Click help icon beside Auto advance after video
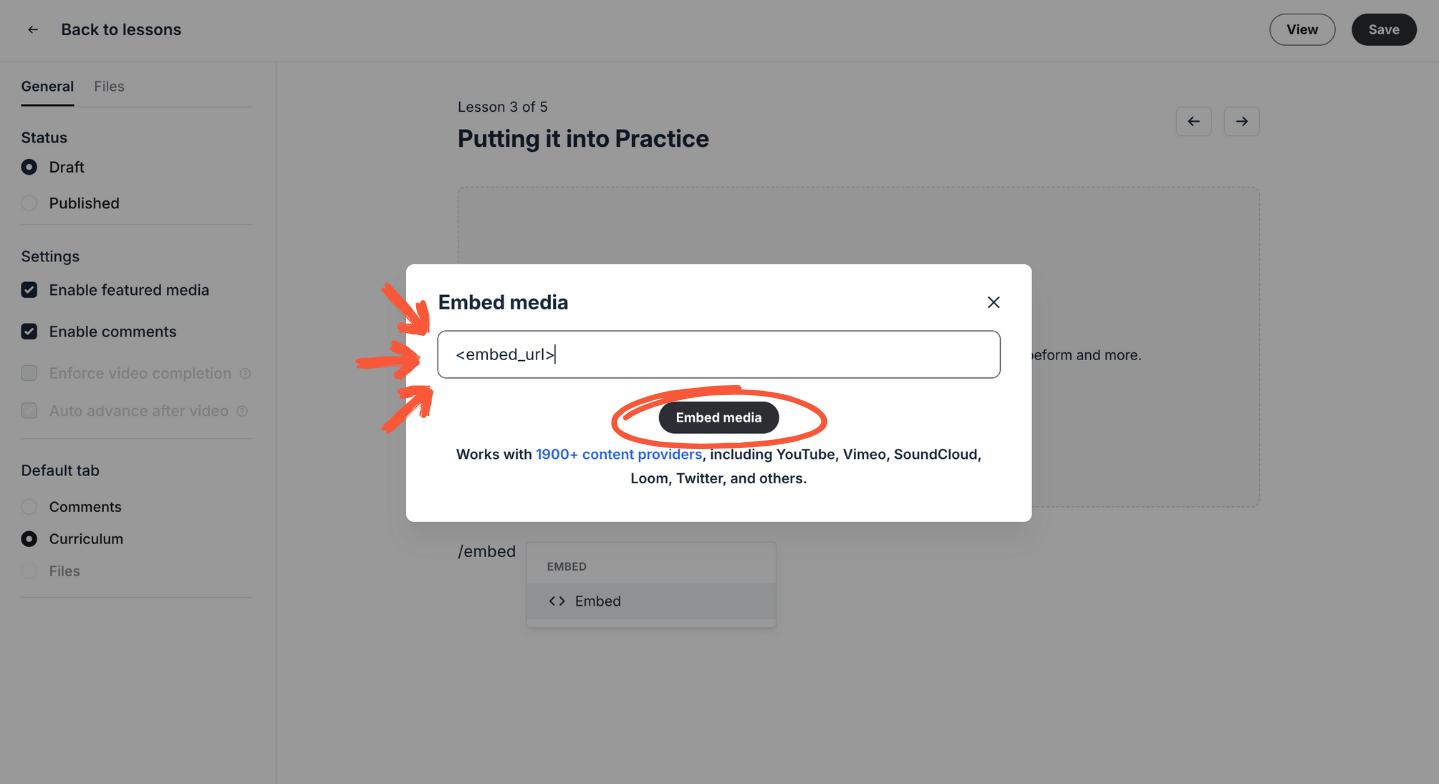1440x784 pixels. coord(242,411)
